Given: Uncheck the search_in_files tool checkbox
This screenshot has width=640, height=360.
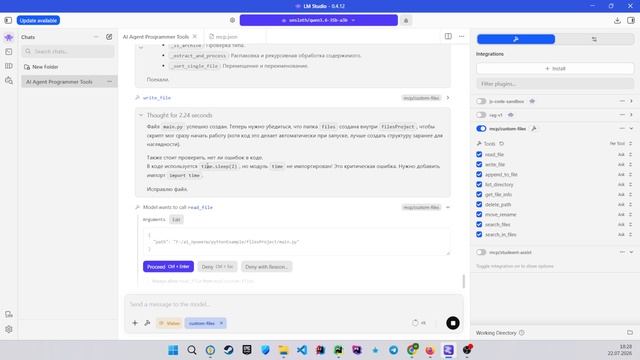Looking at the screenshot, I should (479, 234).
